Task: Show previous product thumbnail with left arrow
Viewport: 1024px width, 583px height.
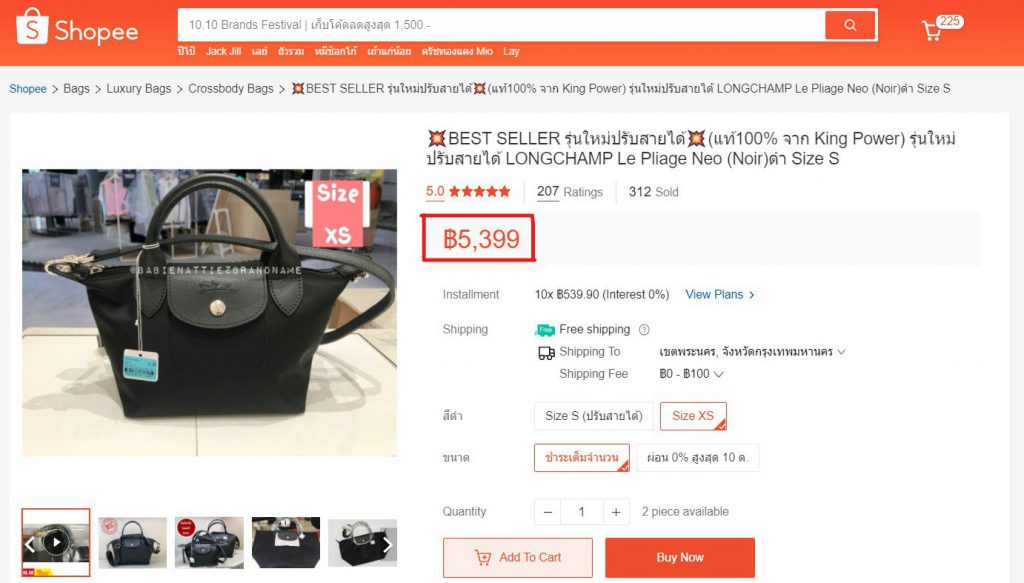Action: coord(30,545)
